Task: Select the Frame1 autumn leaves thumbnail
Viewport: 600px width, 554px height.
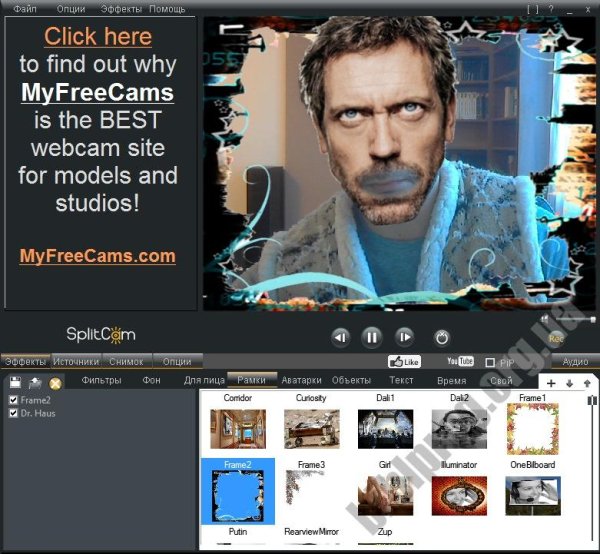Action: pos(533,429)
